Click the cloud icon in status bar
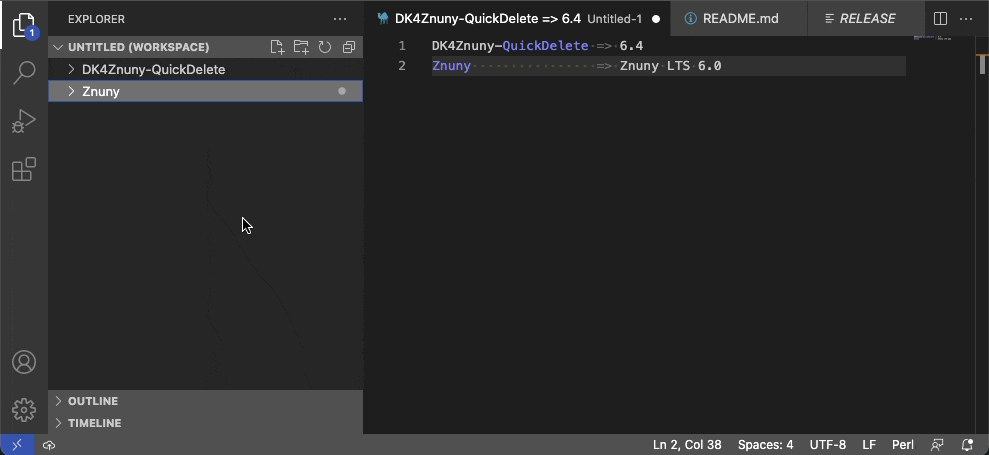This screenshot has width=989, height=455. coord(49,445)
